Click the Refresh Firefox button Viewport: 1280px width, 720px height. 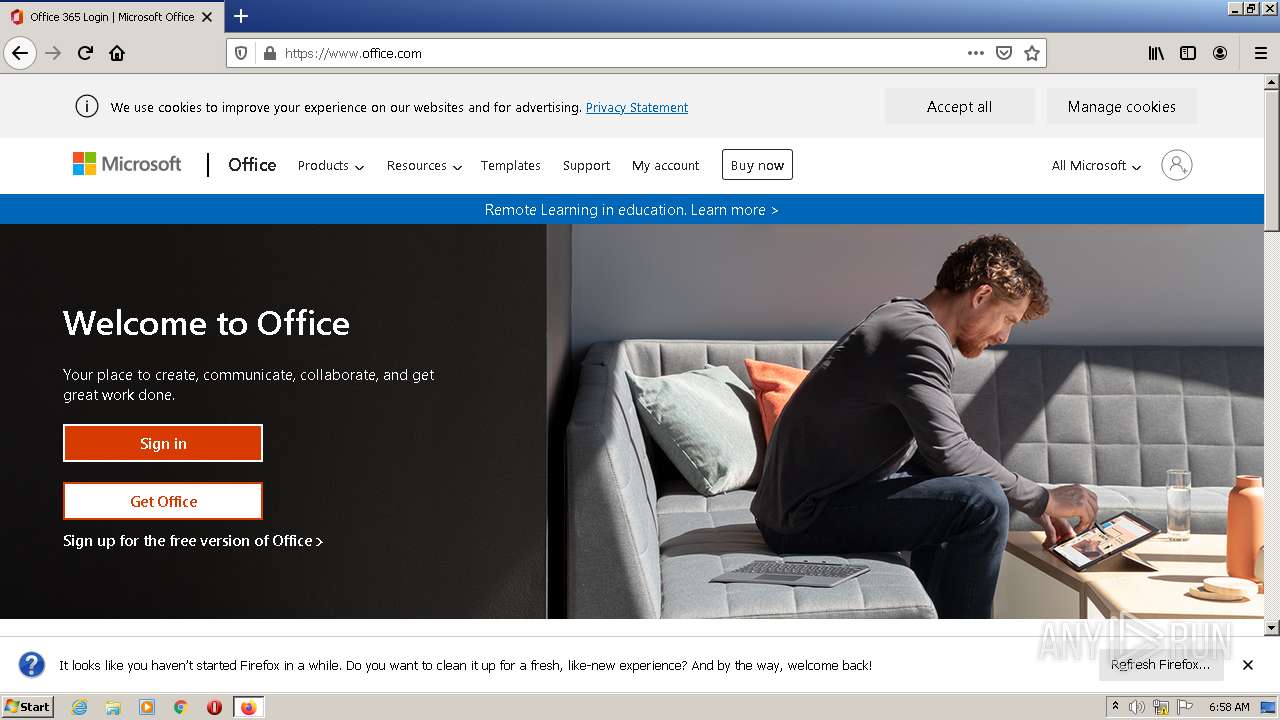click(1160, 665)
